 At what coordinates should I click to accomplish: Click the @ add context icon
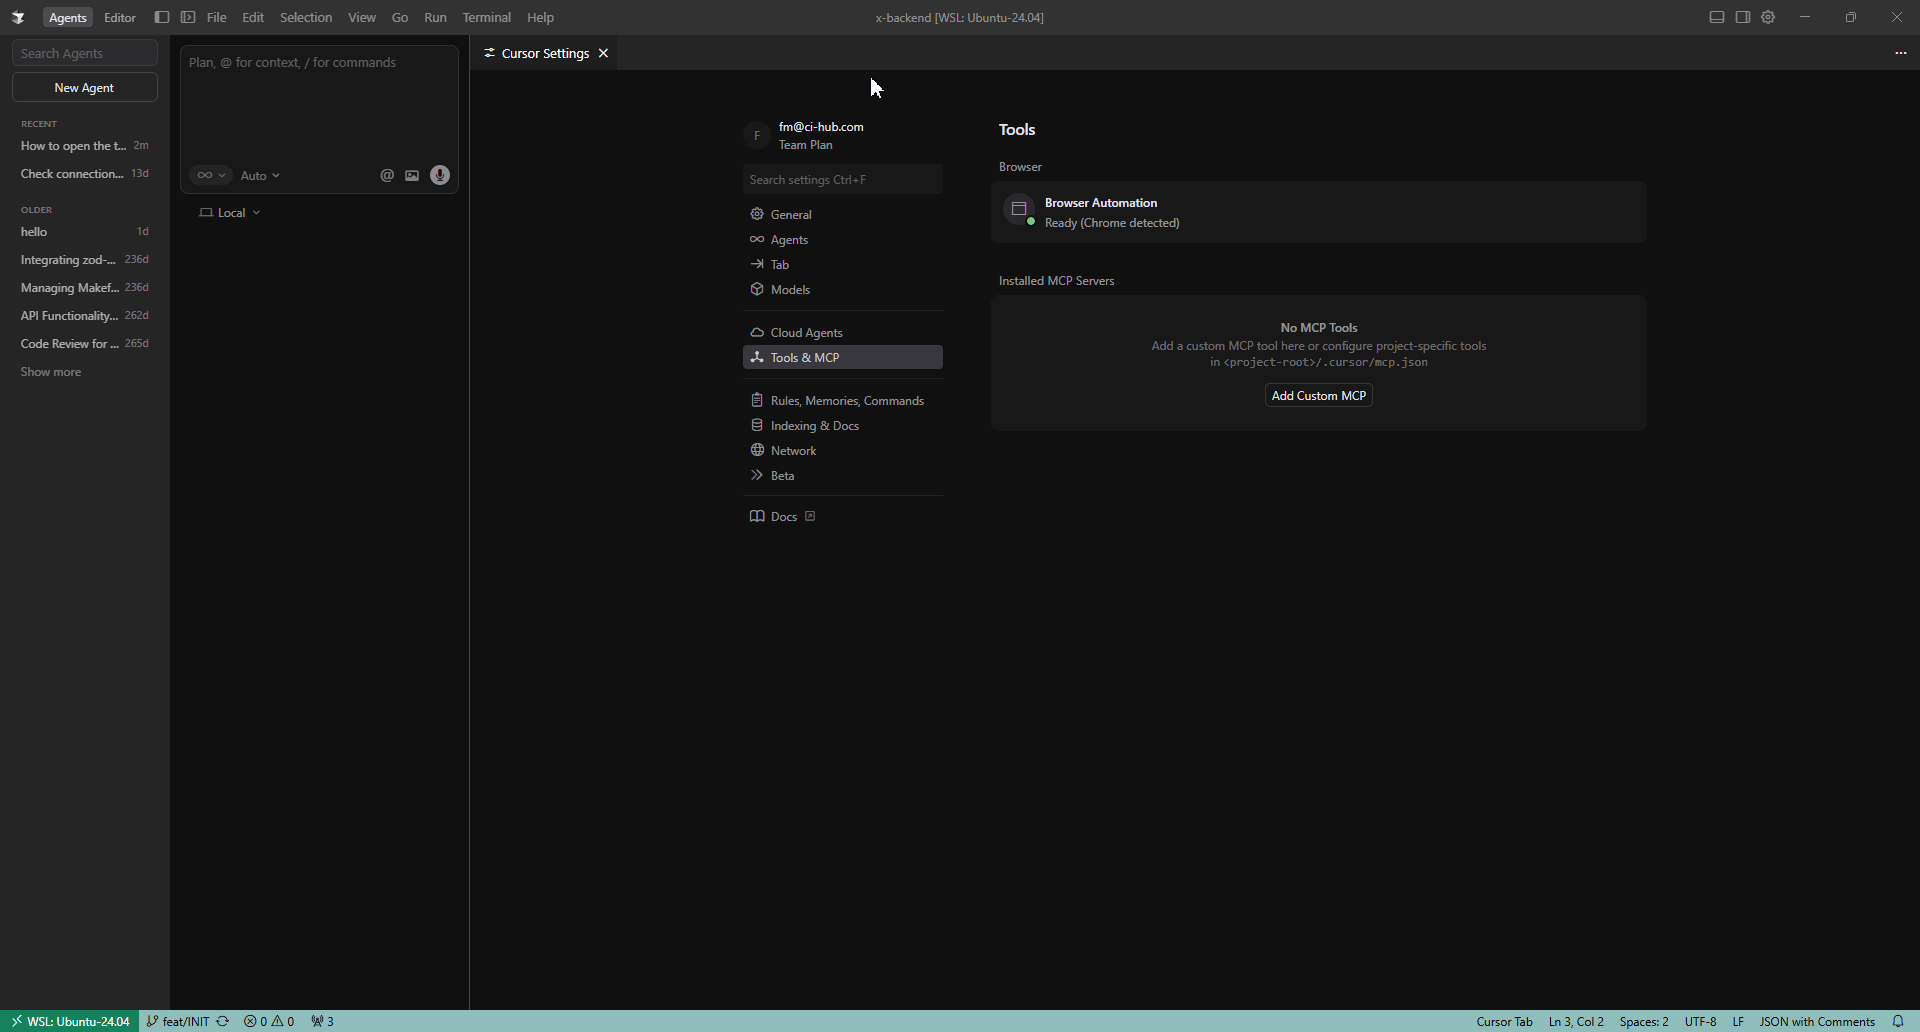click(x=387, y=176)
